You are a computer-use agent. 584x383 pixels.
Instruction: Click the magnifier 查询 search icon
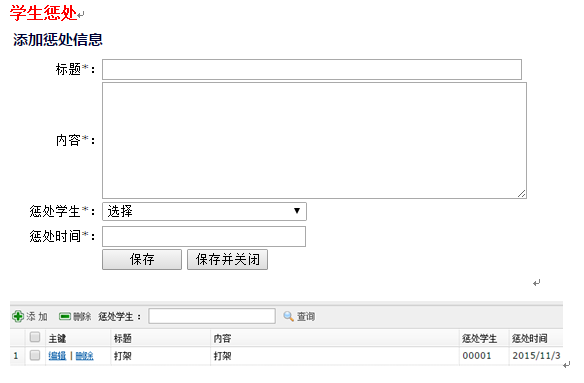tap(288, 316)
